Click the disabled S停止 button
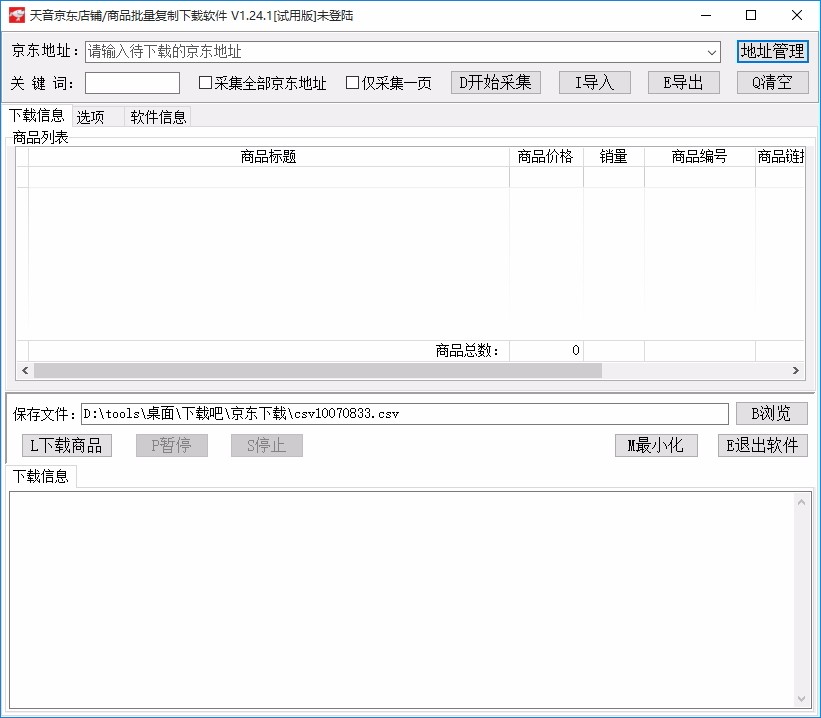The height and width of the screenshot is (718, 821). tap(267, 446)
